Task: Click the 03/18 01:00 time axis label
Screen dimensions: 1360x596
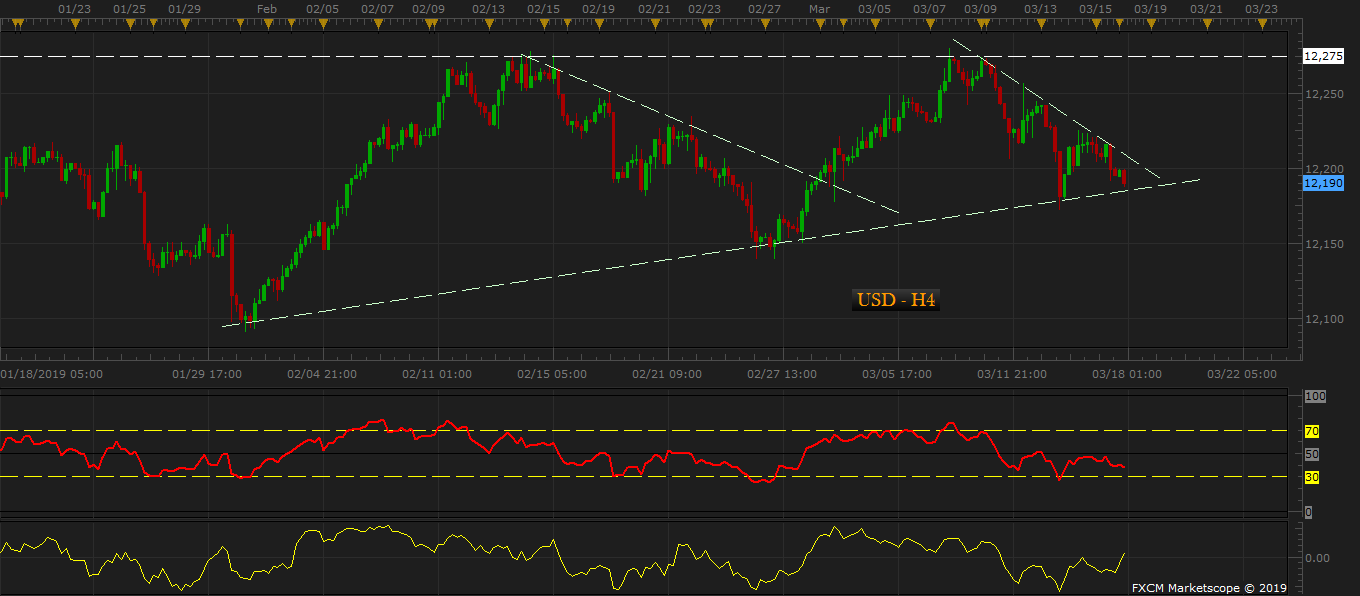Action: (1127, 374)
